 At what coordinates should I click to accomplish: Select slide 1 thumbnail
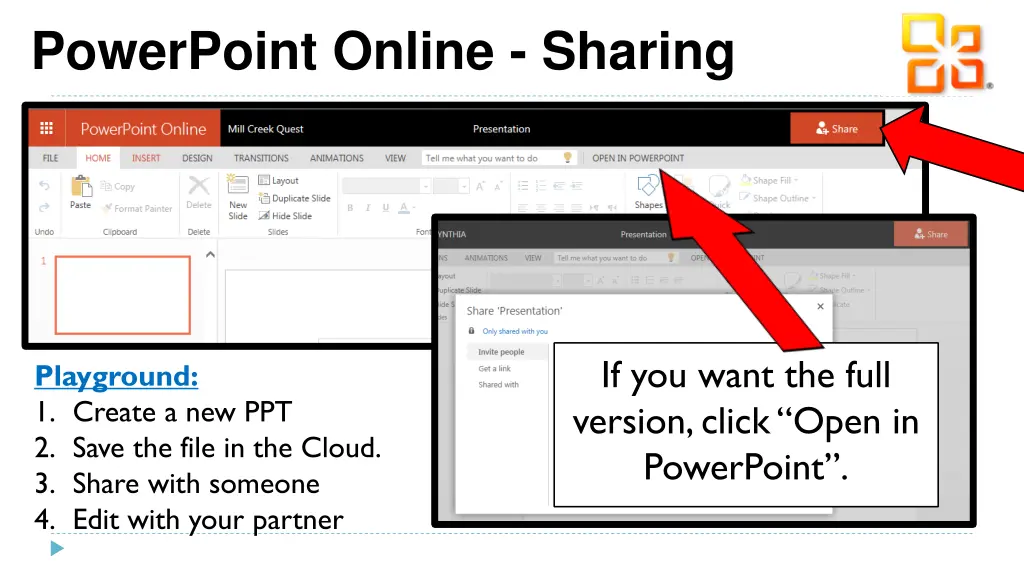(x=123, y=295)
